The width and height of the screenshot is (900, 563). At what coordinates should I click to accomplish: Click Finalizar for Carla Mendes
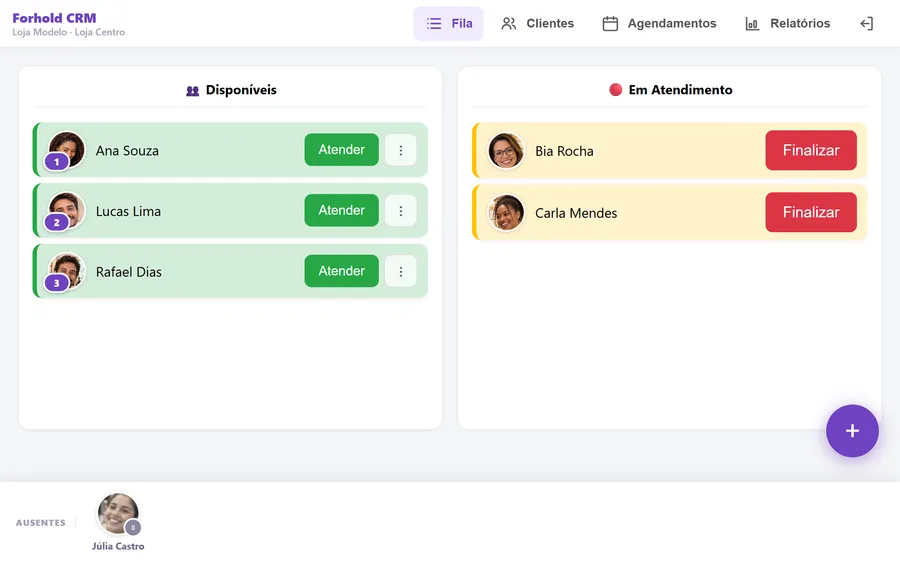(x=811, y=212)
